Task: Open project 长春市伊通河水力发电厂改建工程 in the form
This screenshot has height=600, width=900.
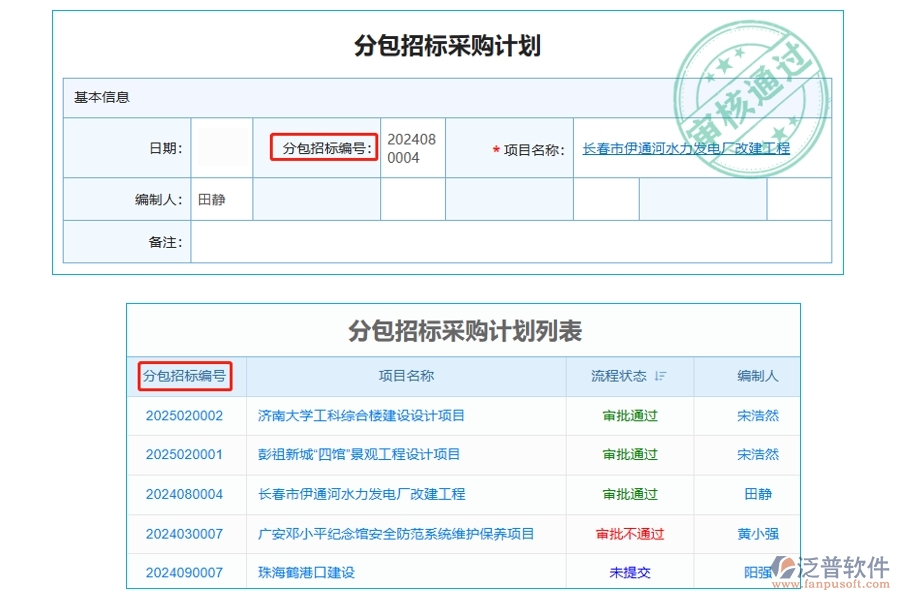Action: 689,148
